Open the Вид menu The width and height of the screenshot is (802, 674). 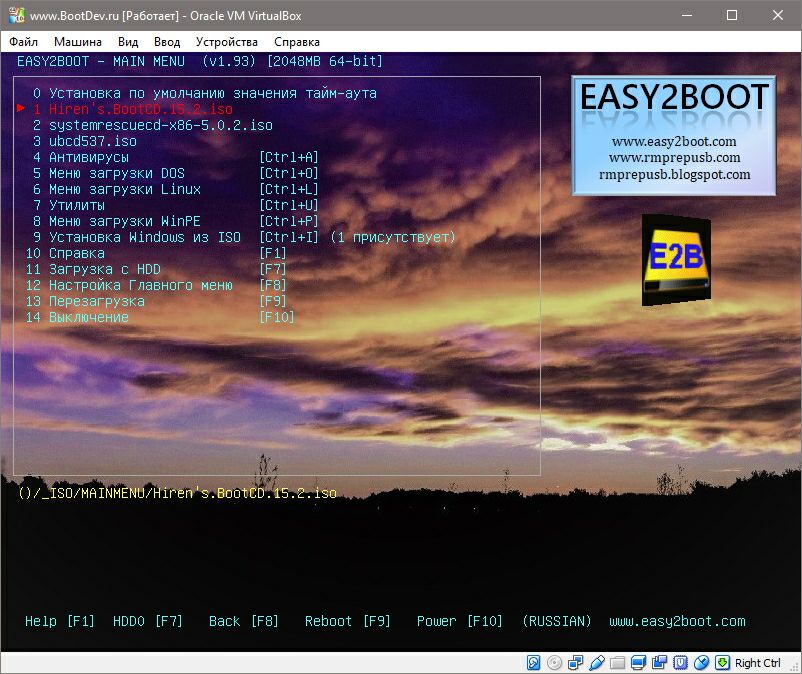[x=128, y=42]
